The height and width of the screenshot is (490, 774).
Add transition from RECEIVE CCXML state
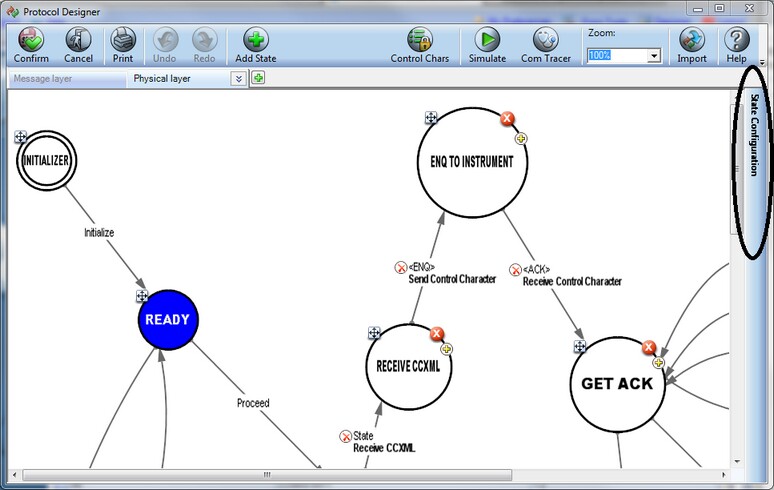coord(446,349)
